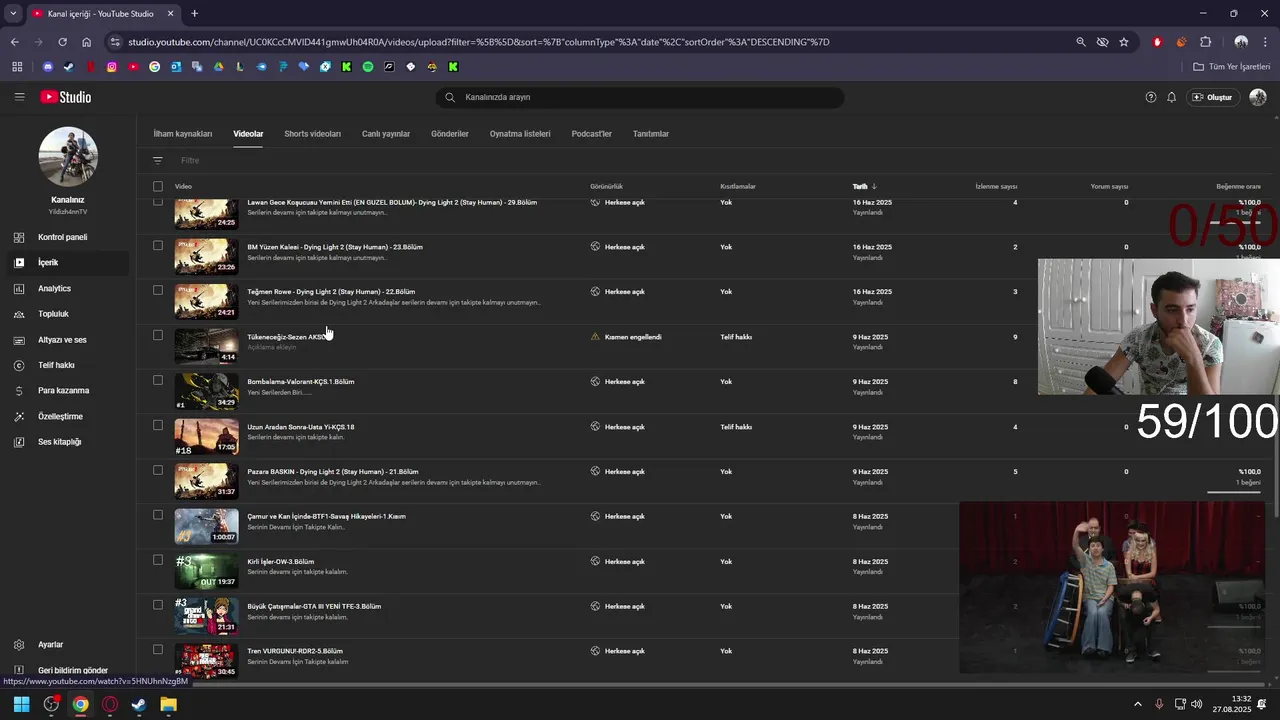Check the box for Çamur ve Kan İçinde-BTF1
The width and height of the screenshot is (1280, 720).
tap(157, 515)
